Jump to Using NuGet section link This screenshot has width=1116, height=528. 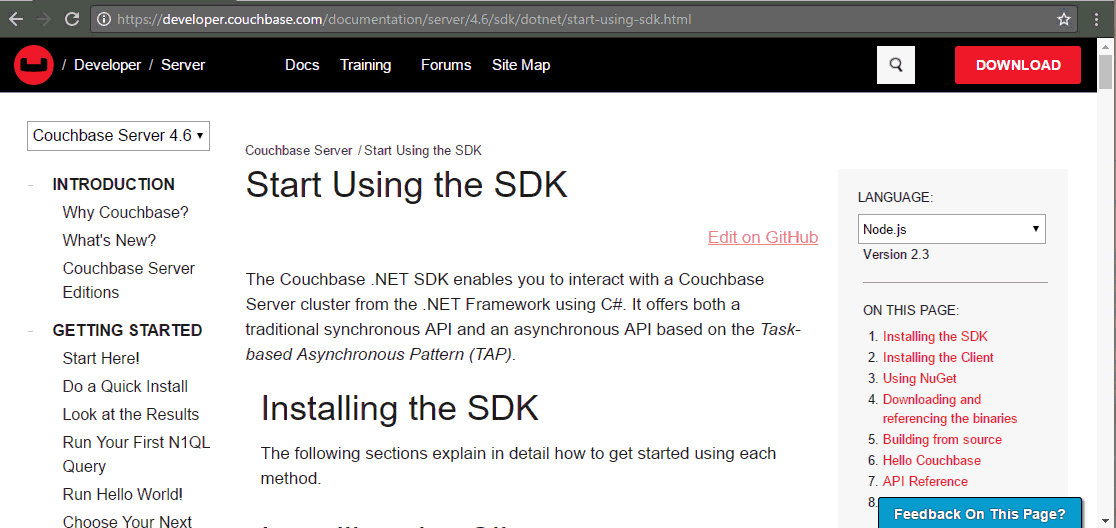tap(920, 378)
